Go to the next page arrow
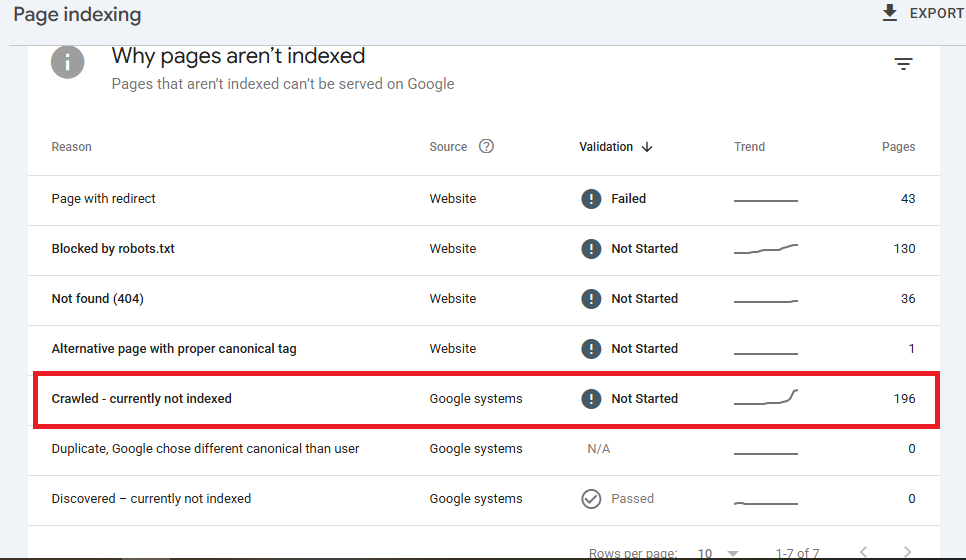966x560 pixels. point(907,552)
